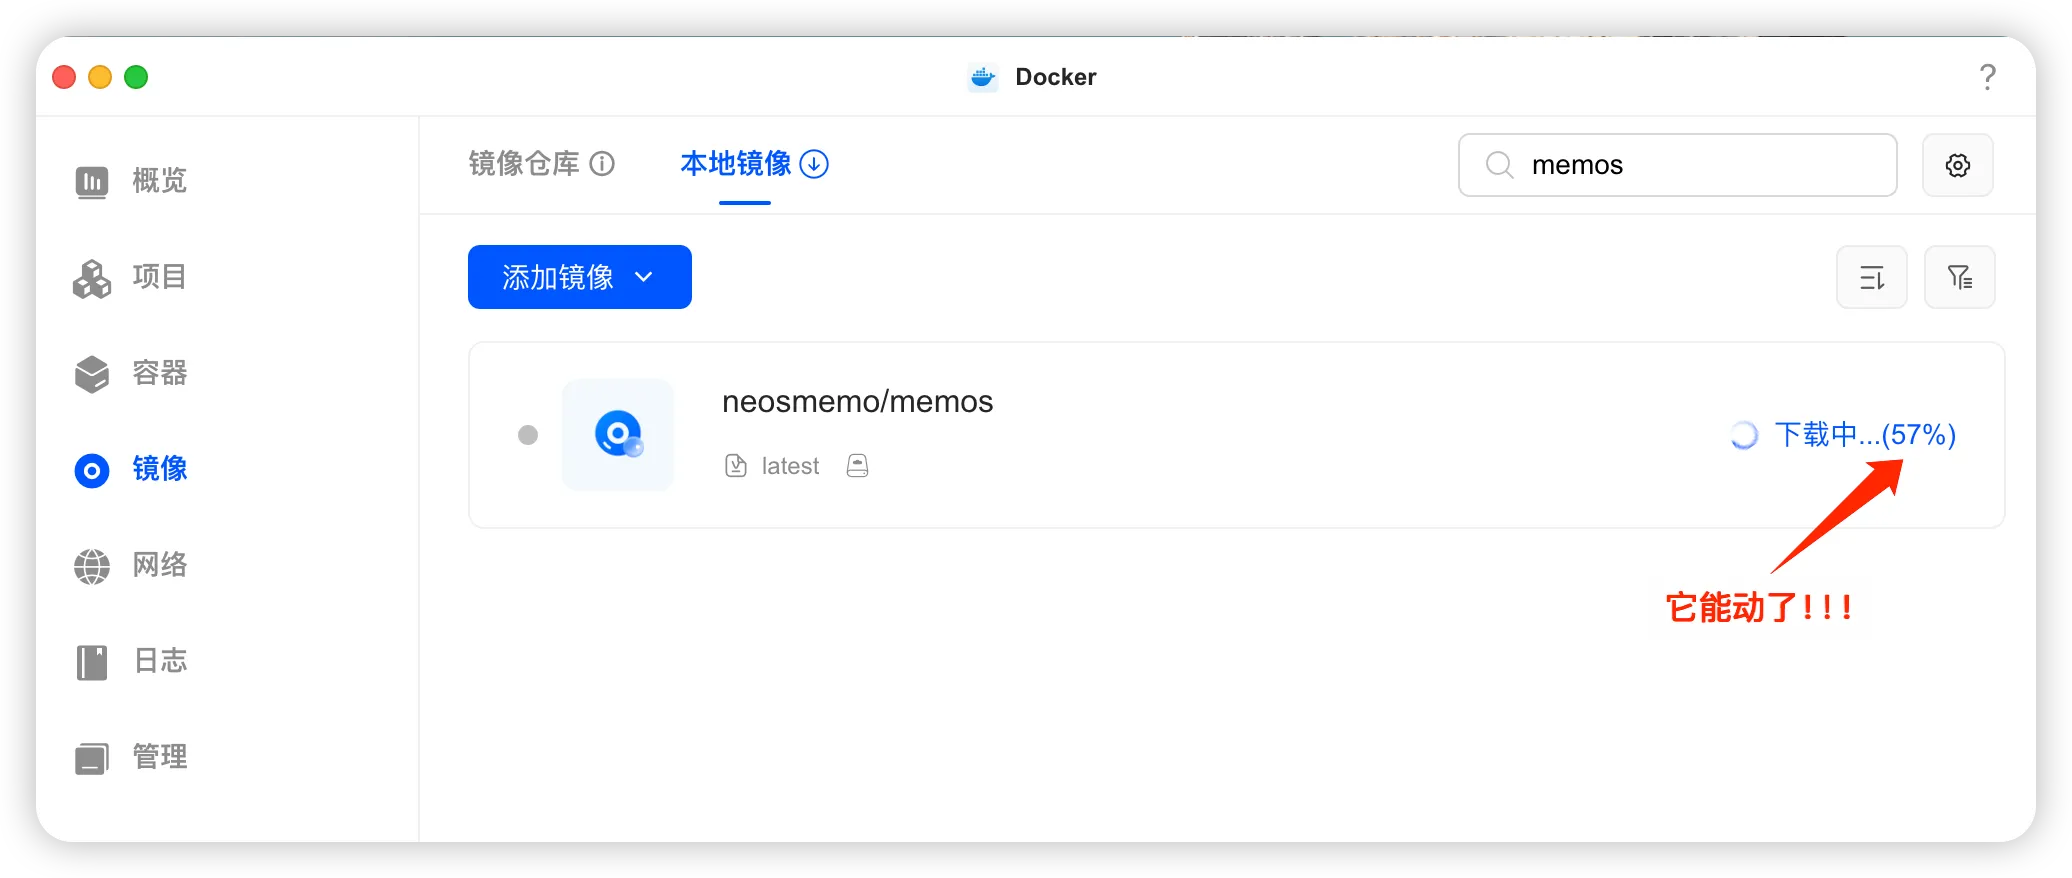Click the 镜像 disc icon in sidebar
This screenshot has width=2072, height=878.
pos(92,470)
